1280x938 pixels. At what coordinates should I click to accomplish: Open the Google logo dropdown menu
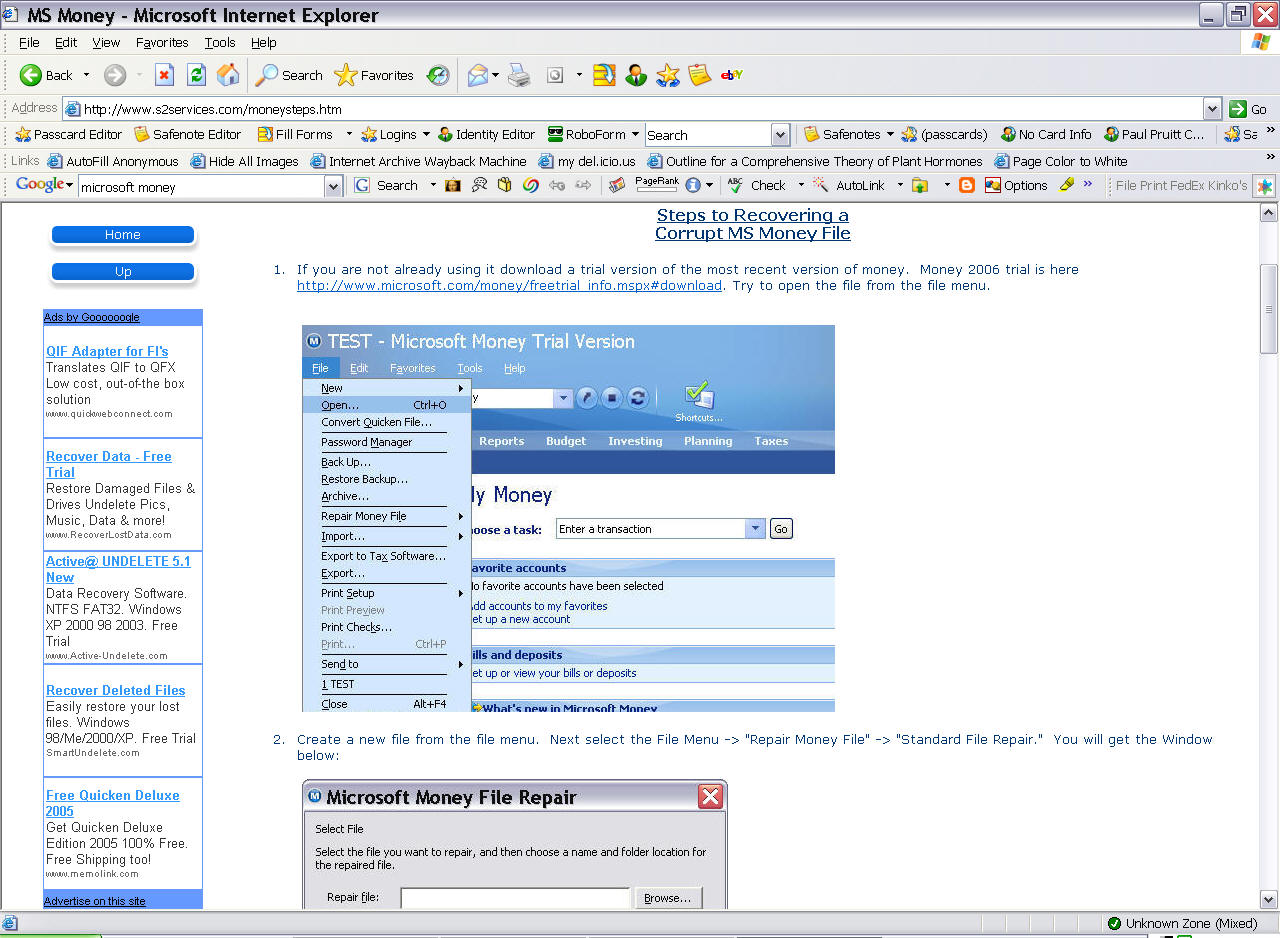[x=44, y=185]
